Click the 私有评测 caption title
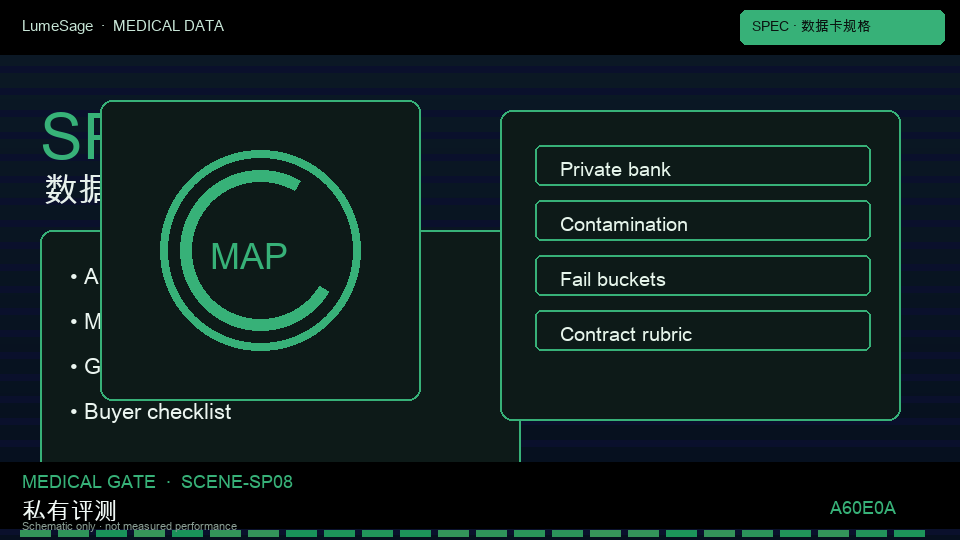 click(x=69, y=510)
